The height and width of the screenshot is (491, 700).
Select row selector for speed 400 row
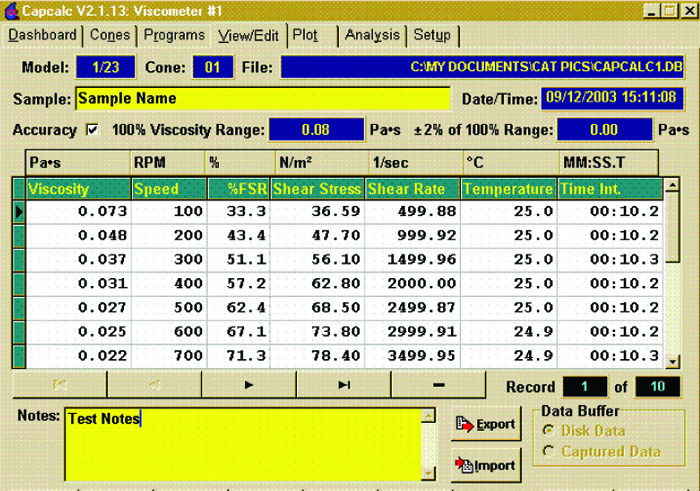19,284
